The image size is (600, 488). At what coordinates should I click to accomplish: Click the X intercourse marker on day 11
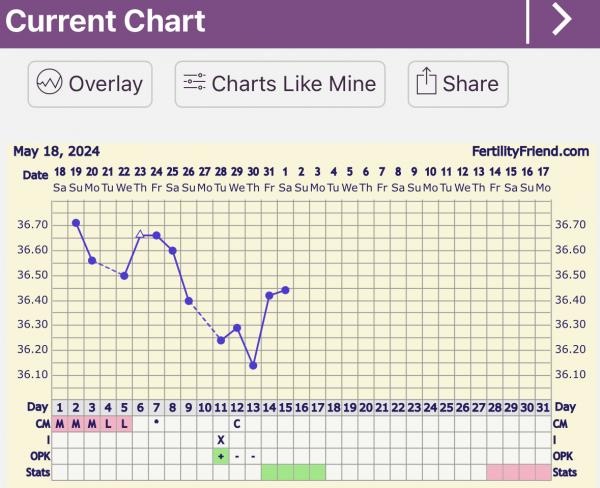pos(221,440)
